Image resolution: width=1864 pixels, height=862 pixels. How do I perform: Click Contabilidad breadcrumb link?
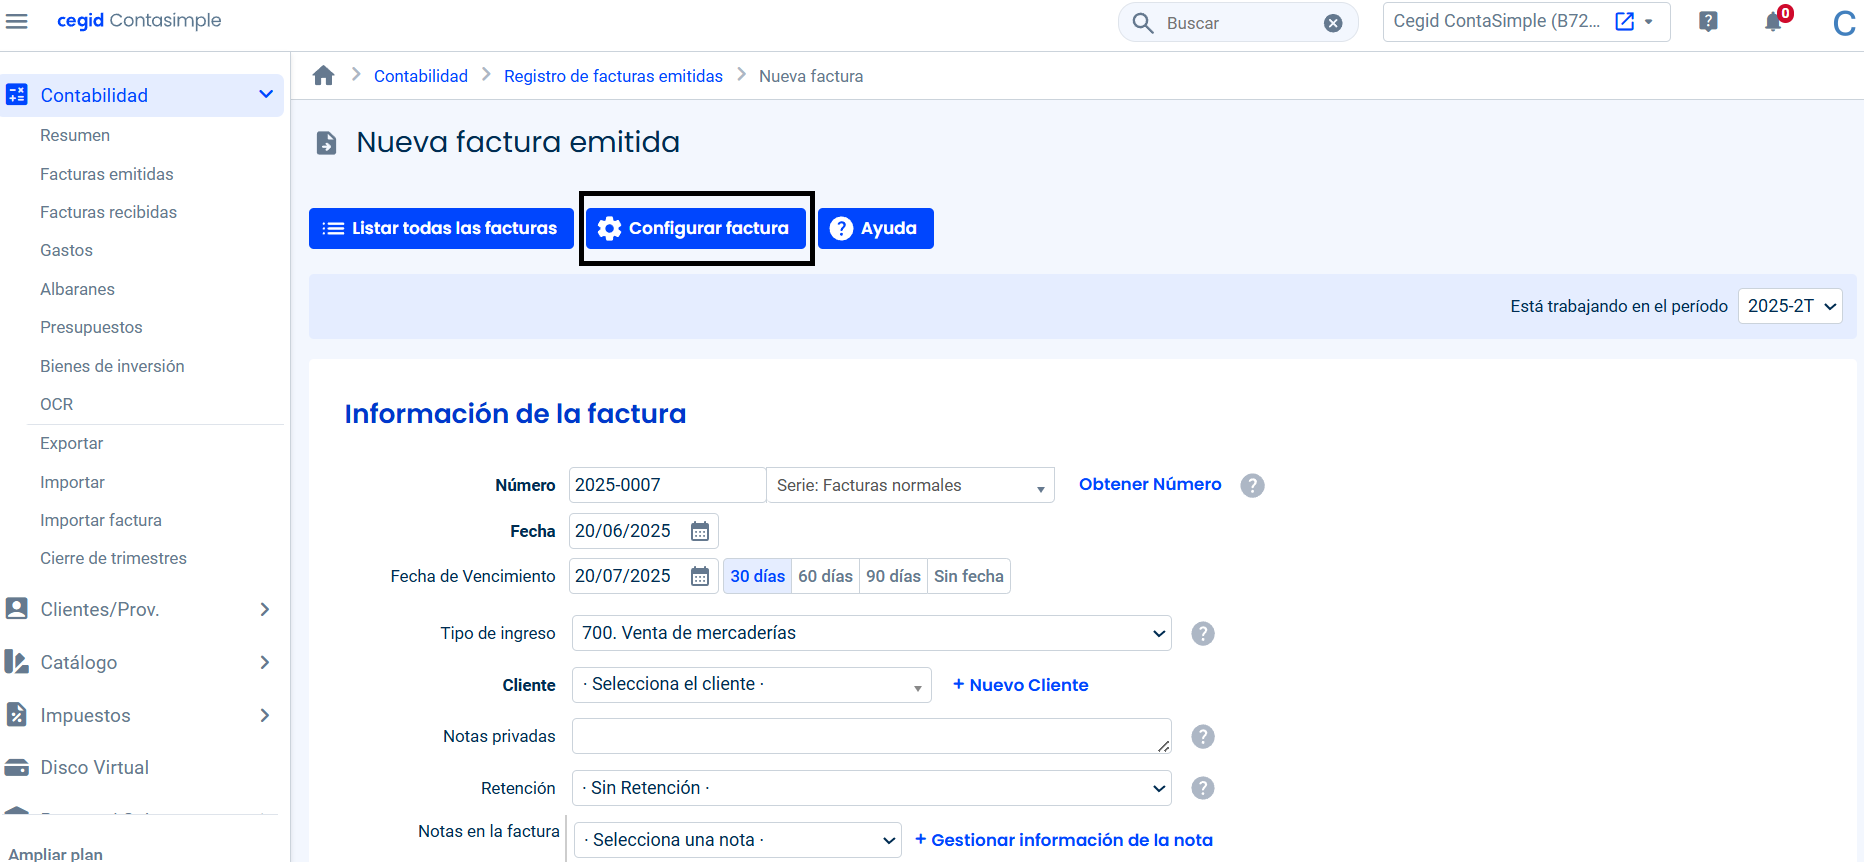click(421, 76)
